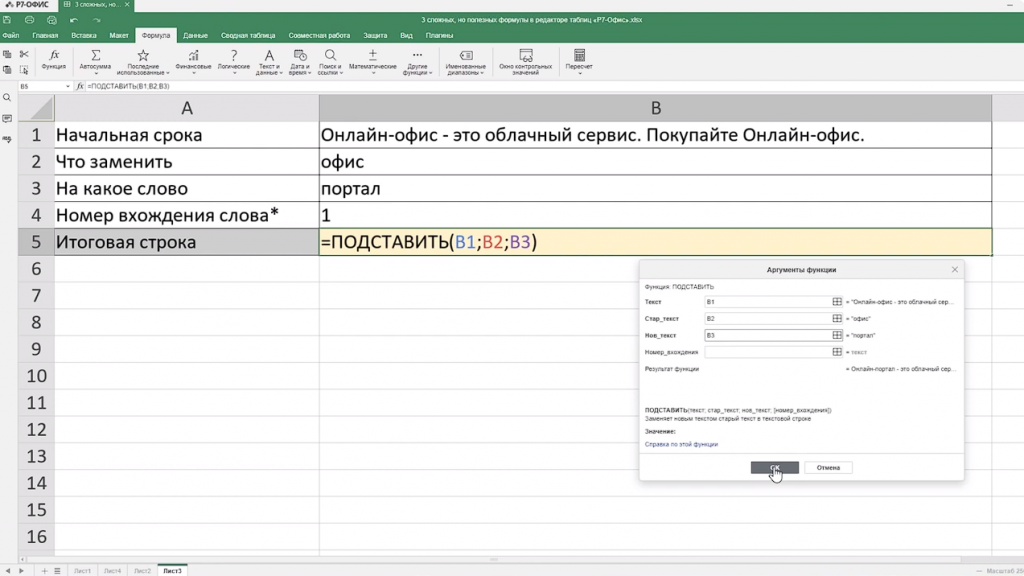Open Последние использованные functions list
This screenshot has height=576, width=1024.
coord(143,61)
